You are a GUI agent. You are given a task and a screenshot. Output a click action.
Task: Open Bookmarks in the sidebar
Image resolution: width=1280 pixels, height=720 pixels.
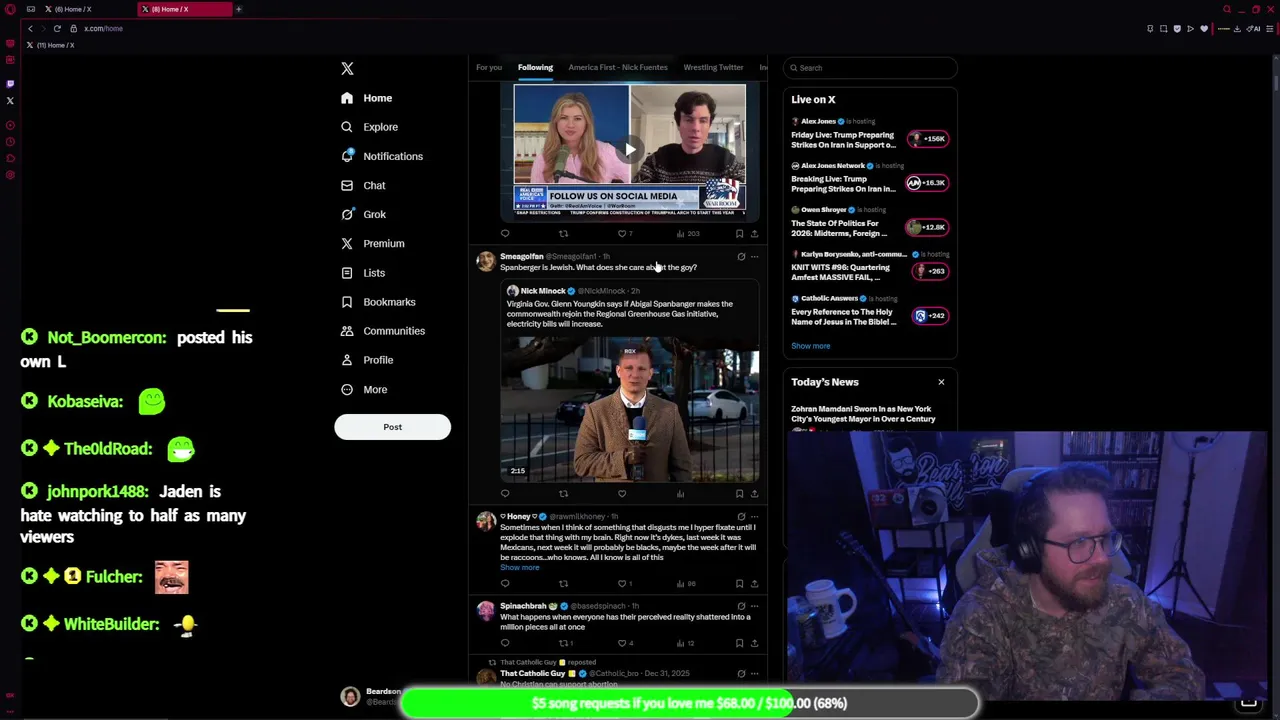tap(377, 301)
